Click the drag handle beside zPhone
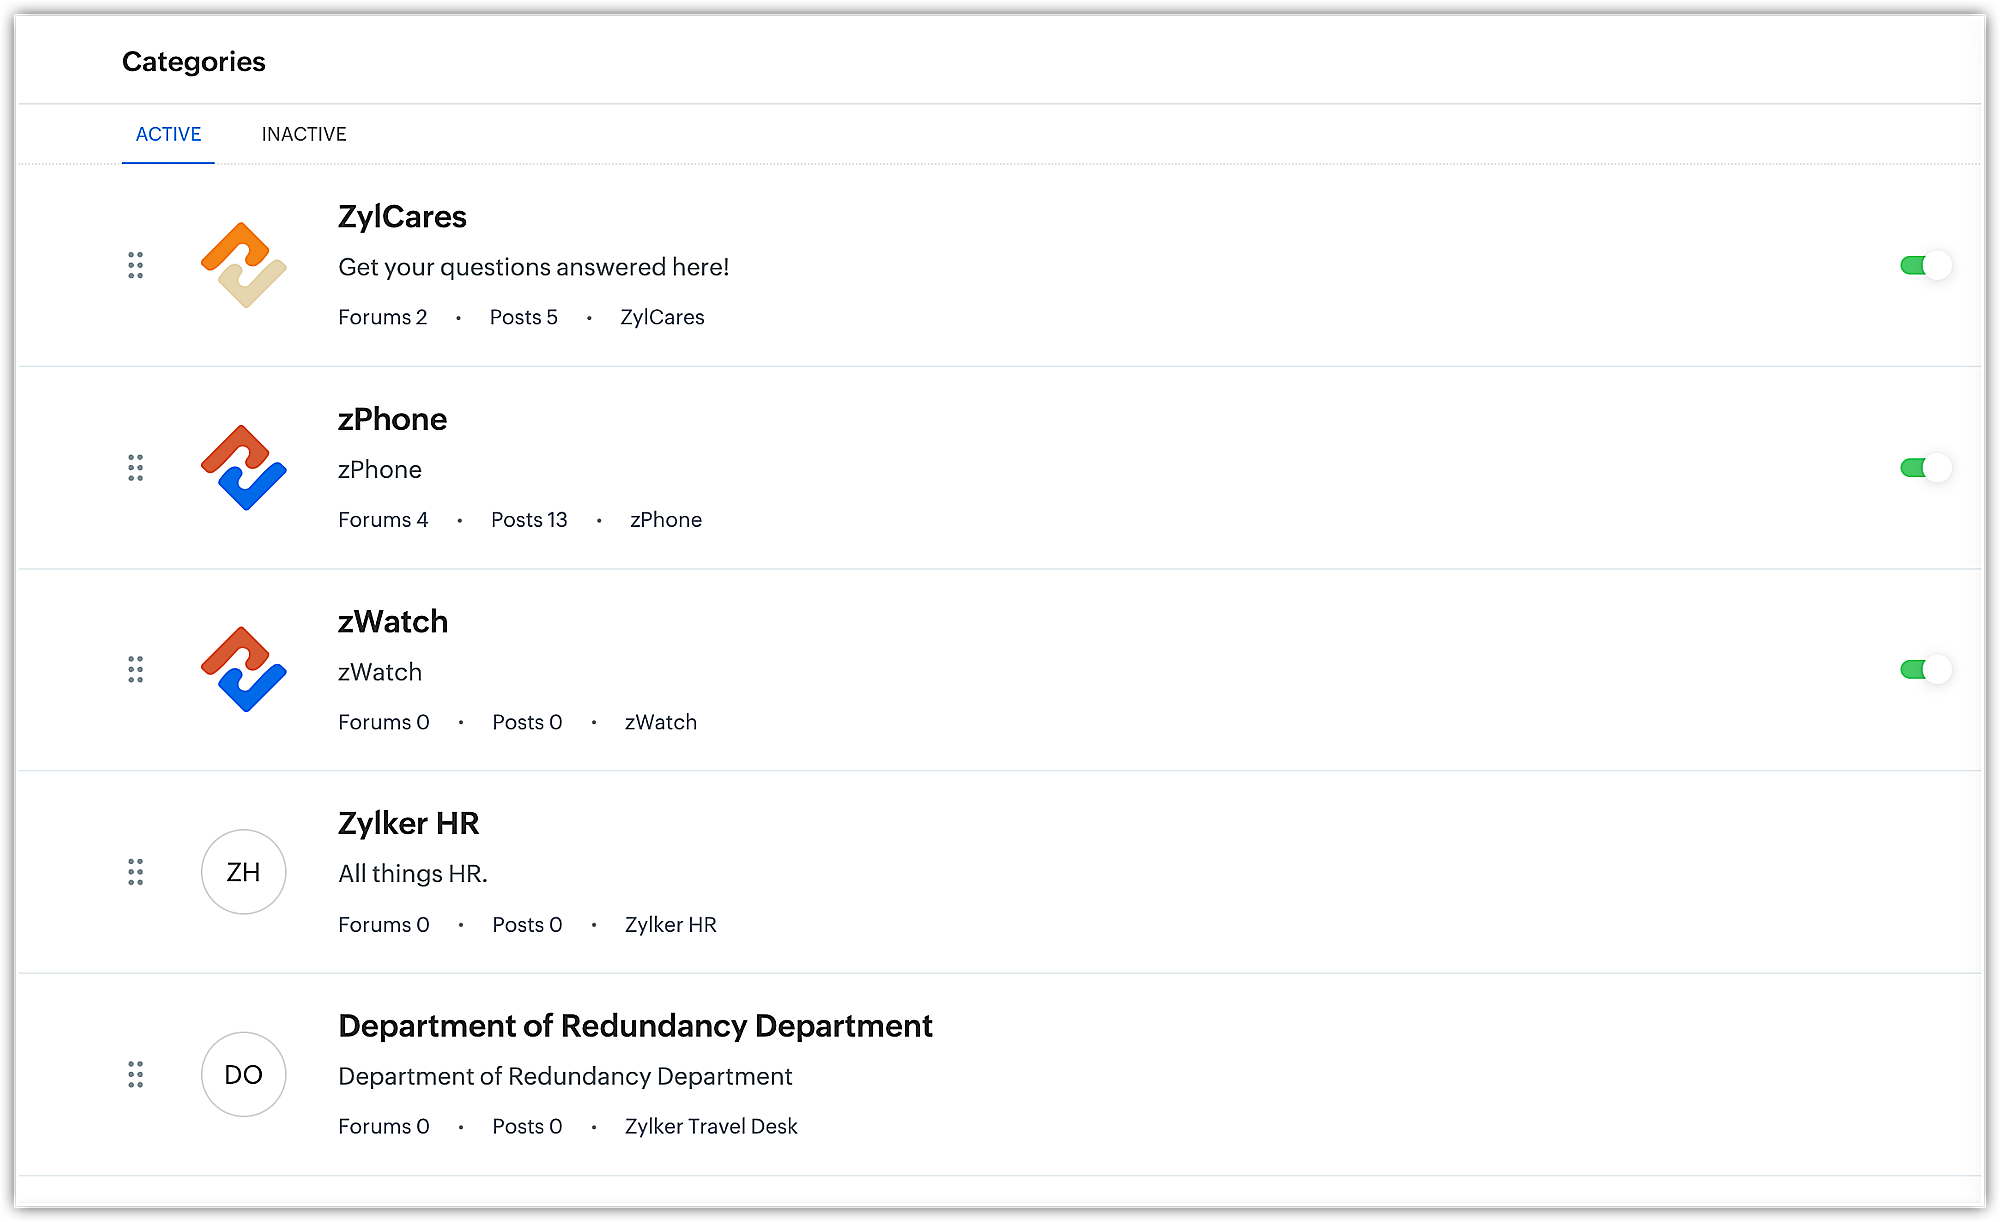The width and height of the screenshot is (2000, 1222). pyautogui.click(x=136, y=467)
